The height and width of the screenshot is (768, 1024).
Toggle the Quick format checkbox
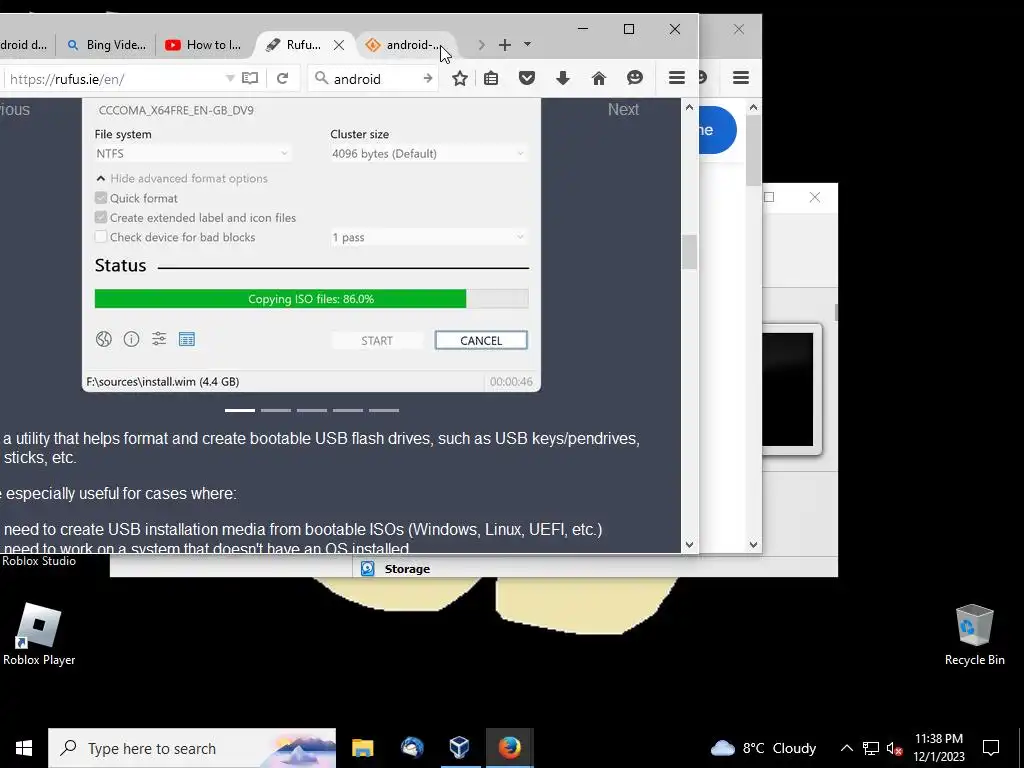pyautogui.click(x=101, y=198)
